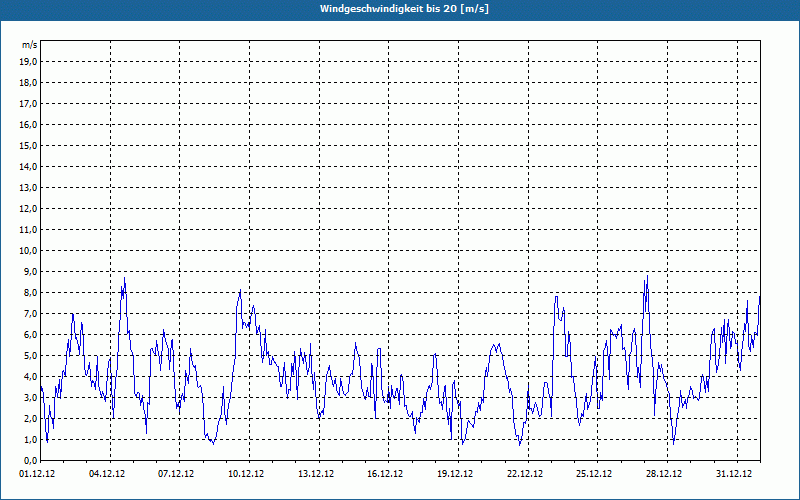Image resolution: width=800 pixels, height=500 pixels.
Task: Click the 8,0 y-axis label
Action: coord(30,292)
